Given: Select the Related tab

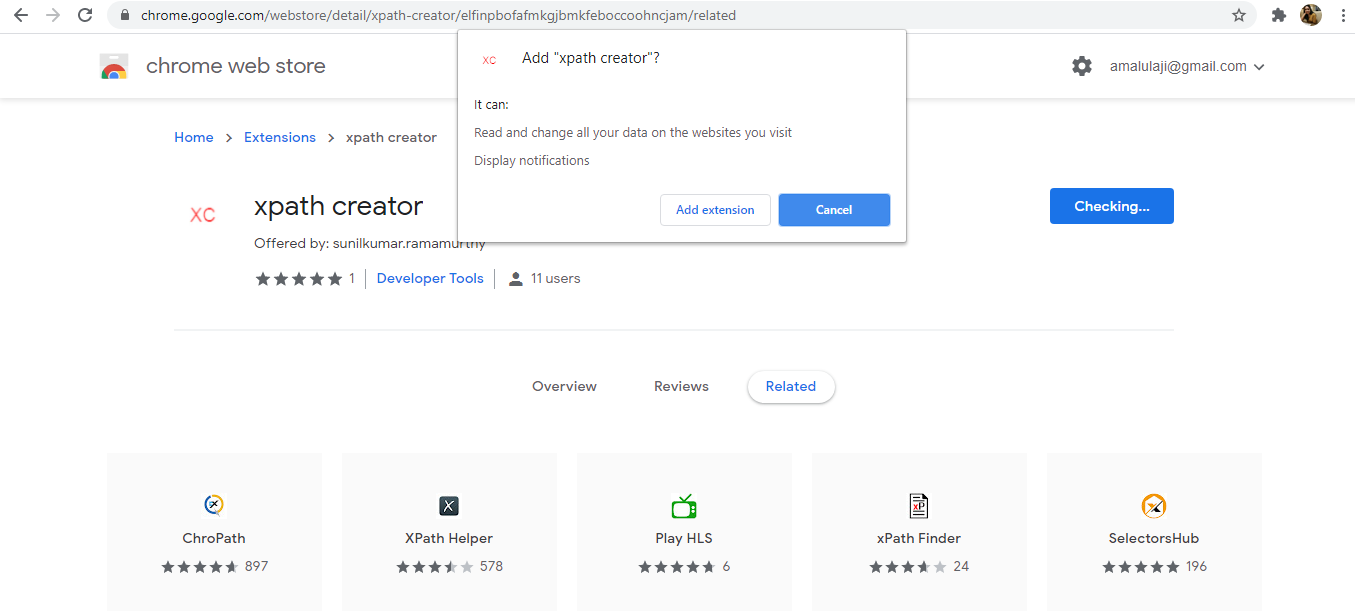Looking at the screenshot, I should pyautogui.click(x=791, y=387).
